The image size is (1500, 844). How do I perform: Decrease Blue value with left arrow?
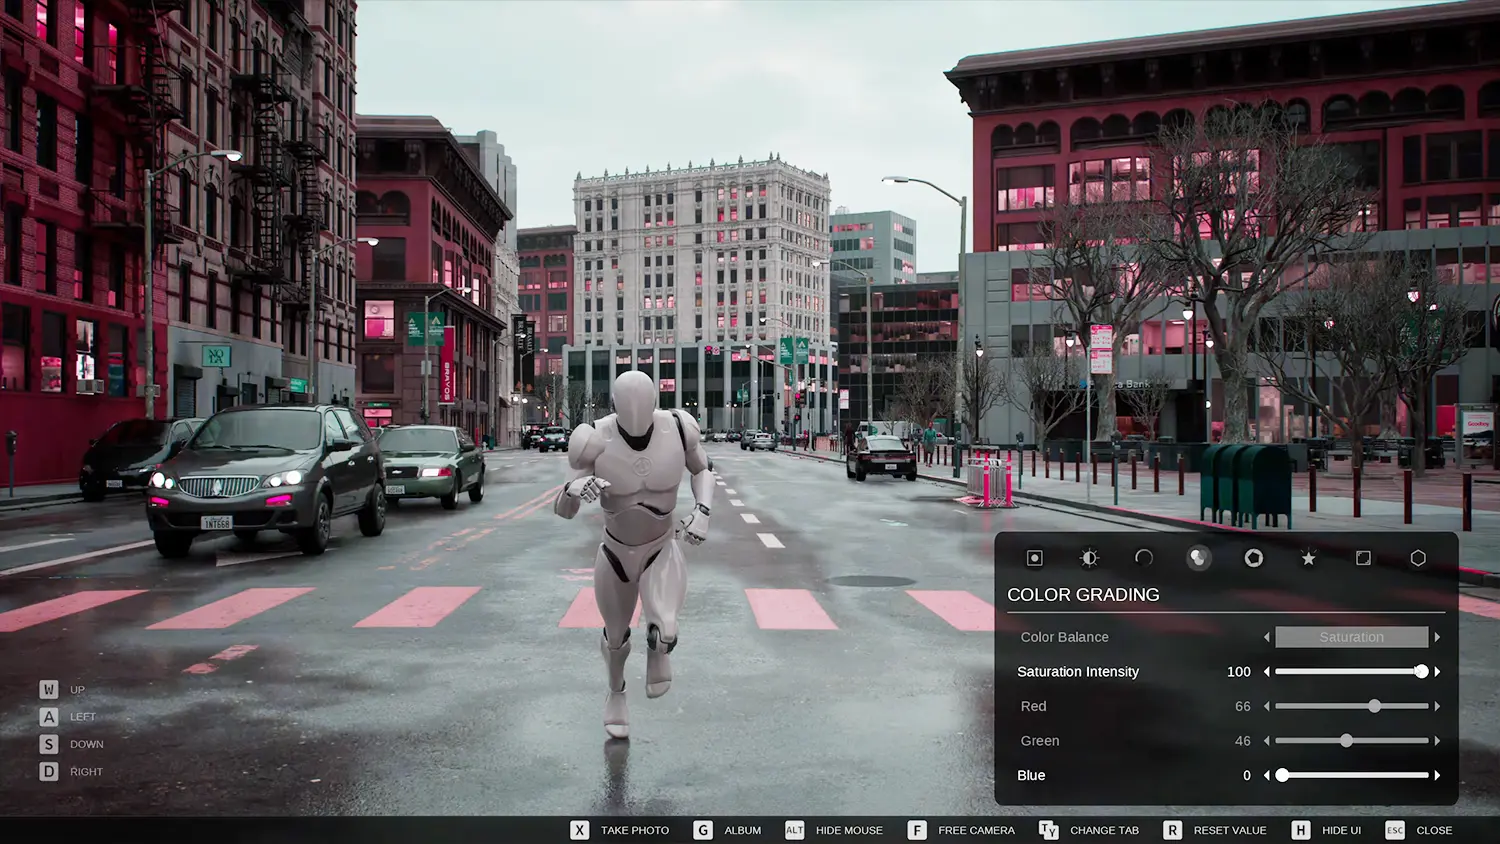1267,775
